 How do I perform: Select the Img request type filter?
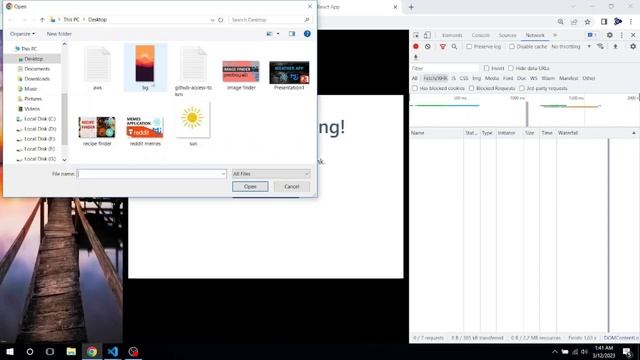point(476,78)
